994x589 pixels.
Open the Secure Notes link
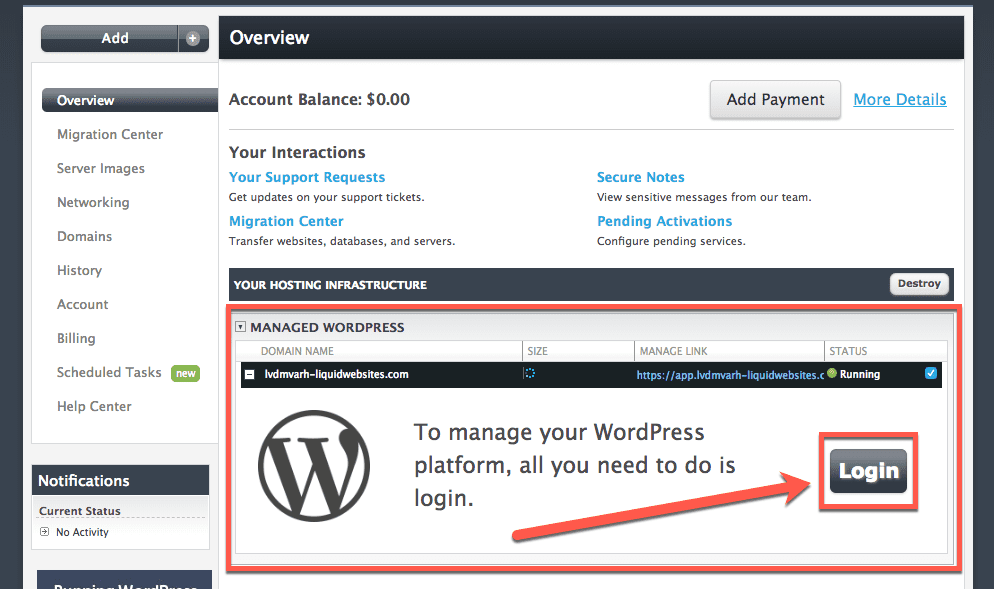[x=640, y=178]
